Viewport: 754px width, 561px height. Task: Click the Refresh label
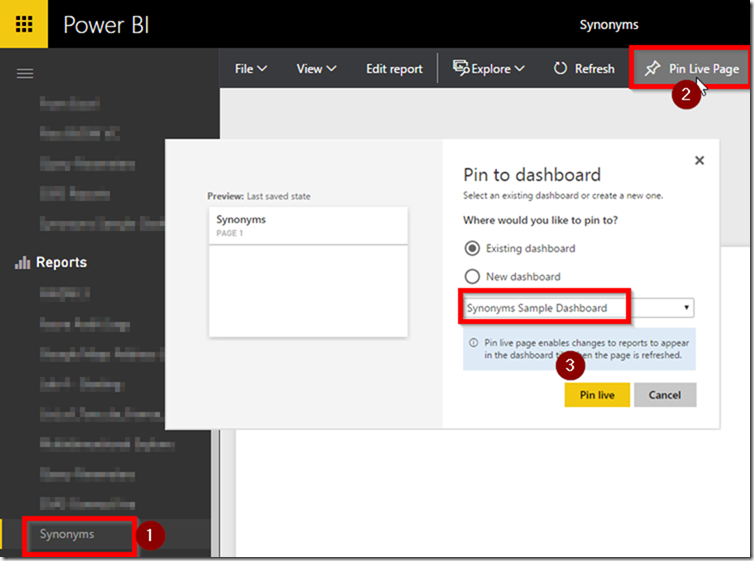coord(595,69)
